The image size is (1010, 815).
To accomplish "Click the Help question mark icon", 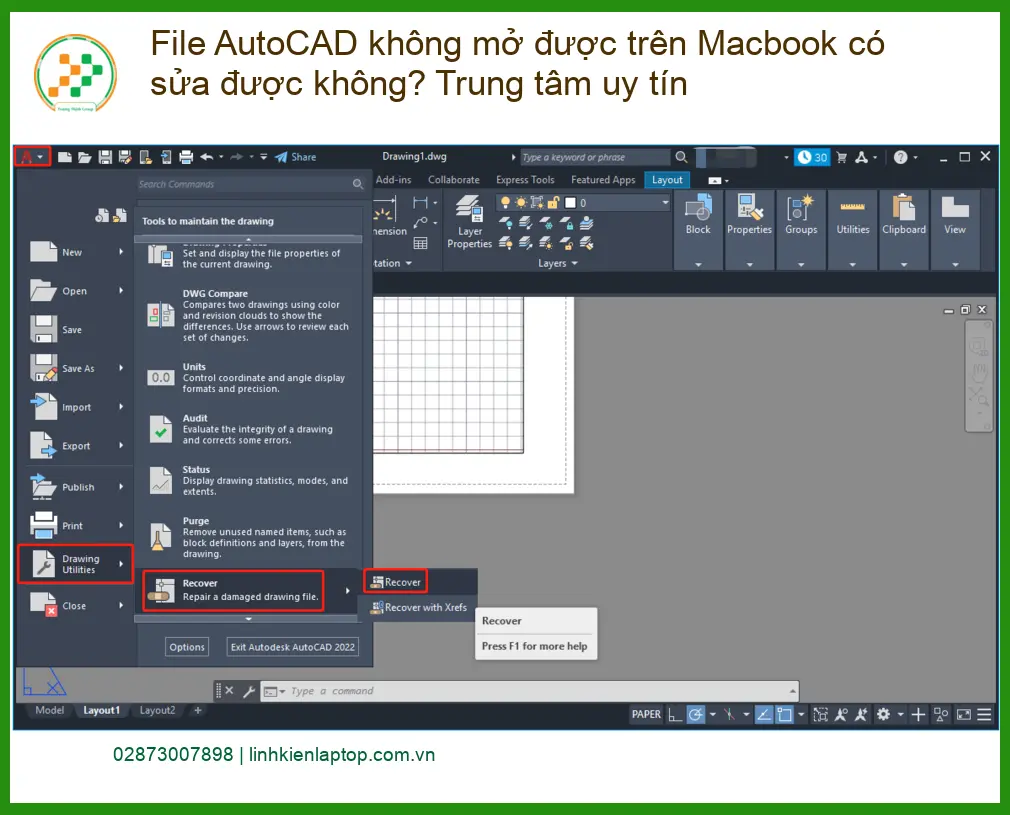I will tap(900, 157).
